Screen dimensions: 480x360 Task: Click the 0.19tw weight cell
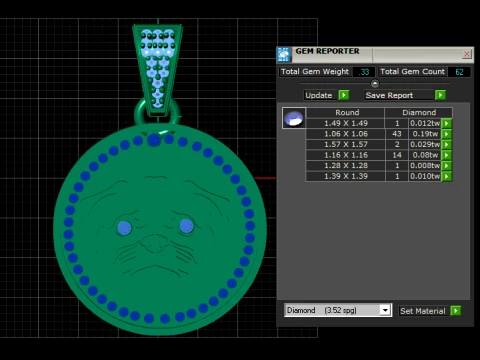425,134
